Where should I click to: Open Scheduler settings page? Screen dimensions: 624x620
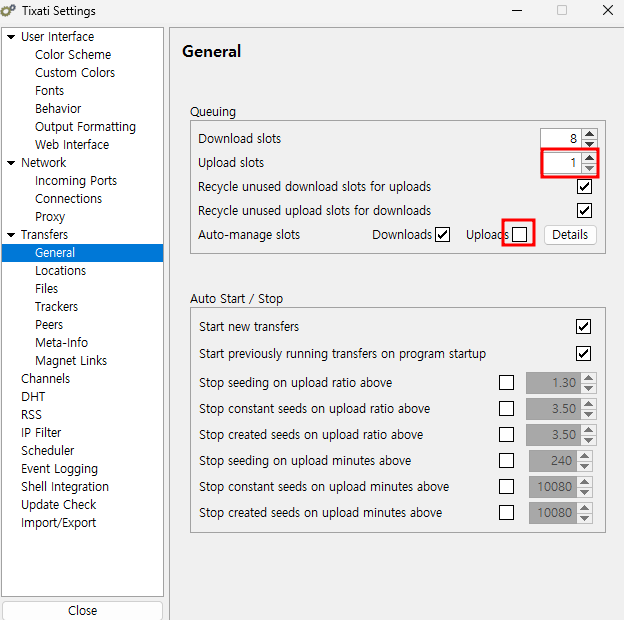click(x=47, y=450)
